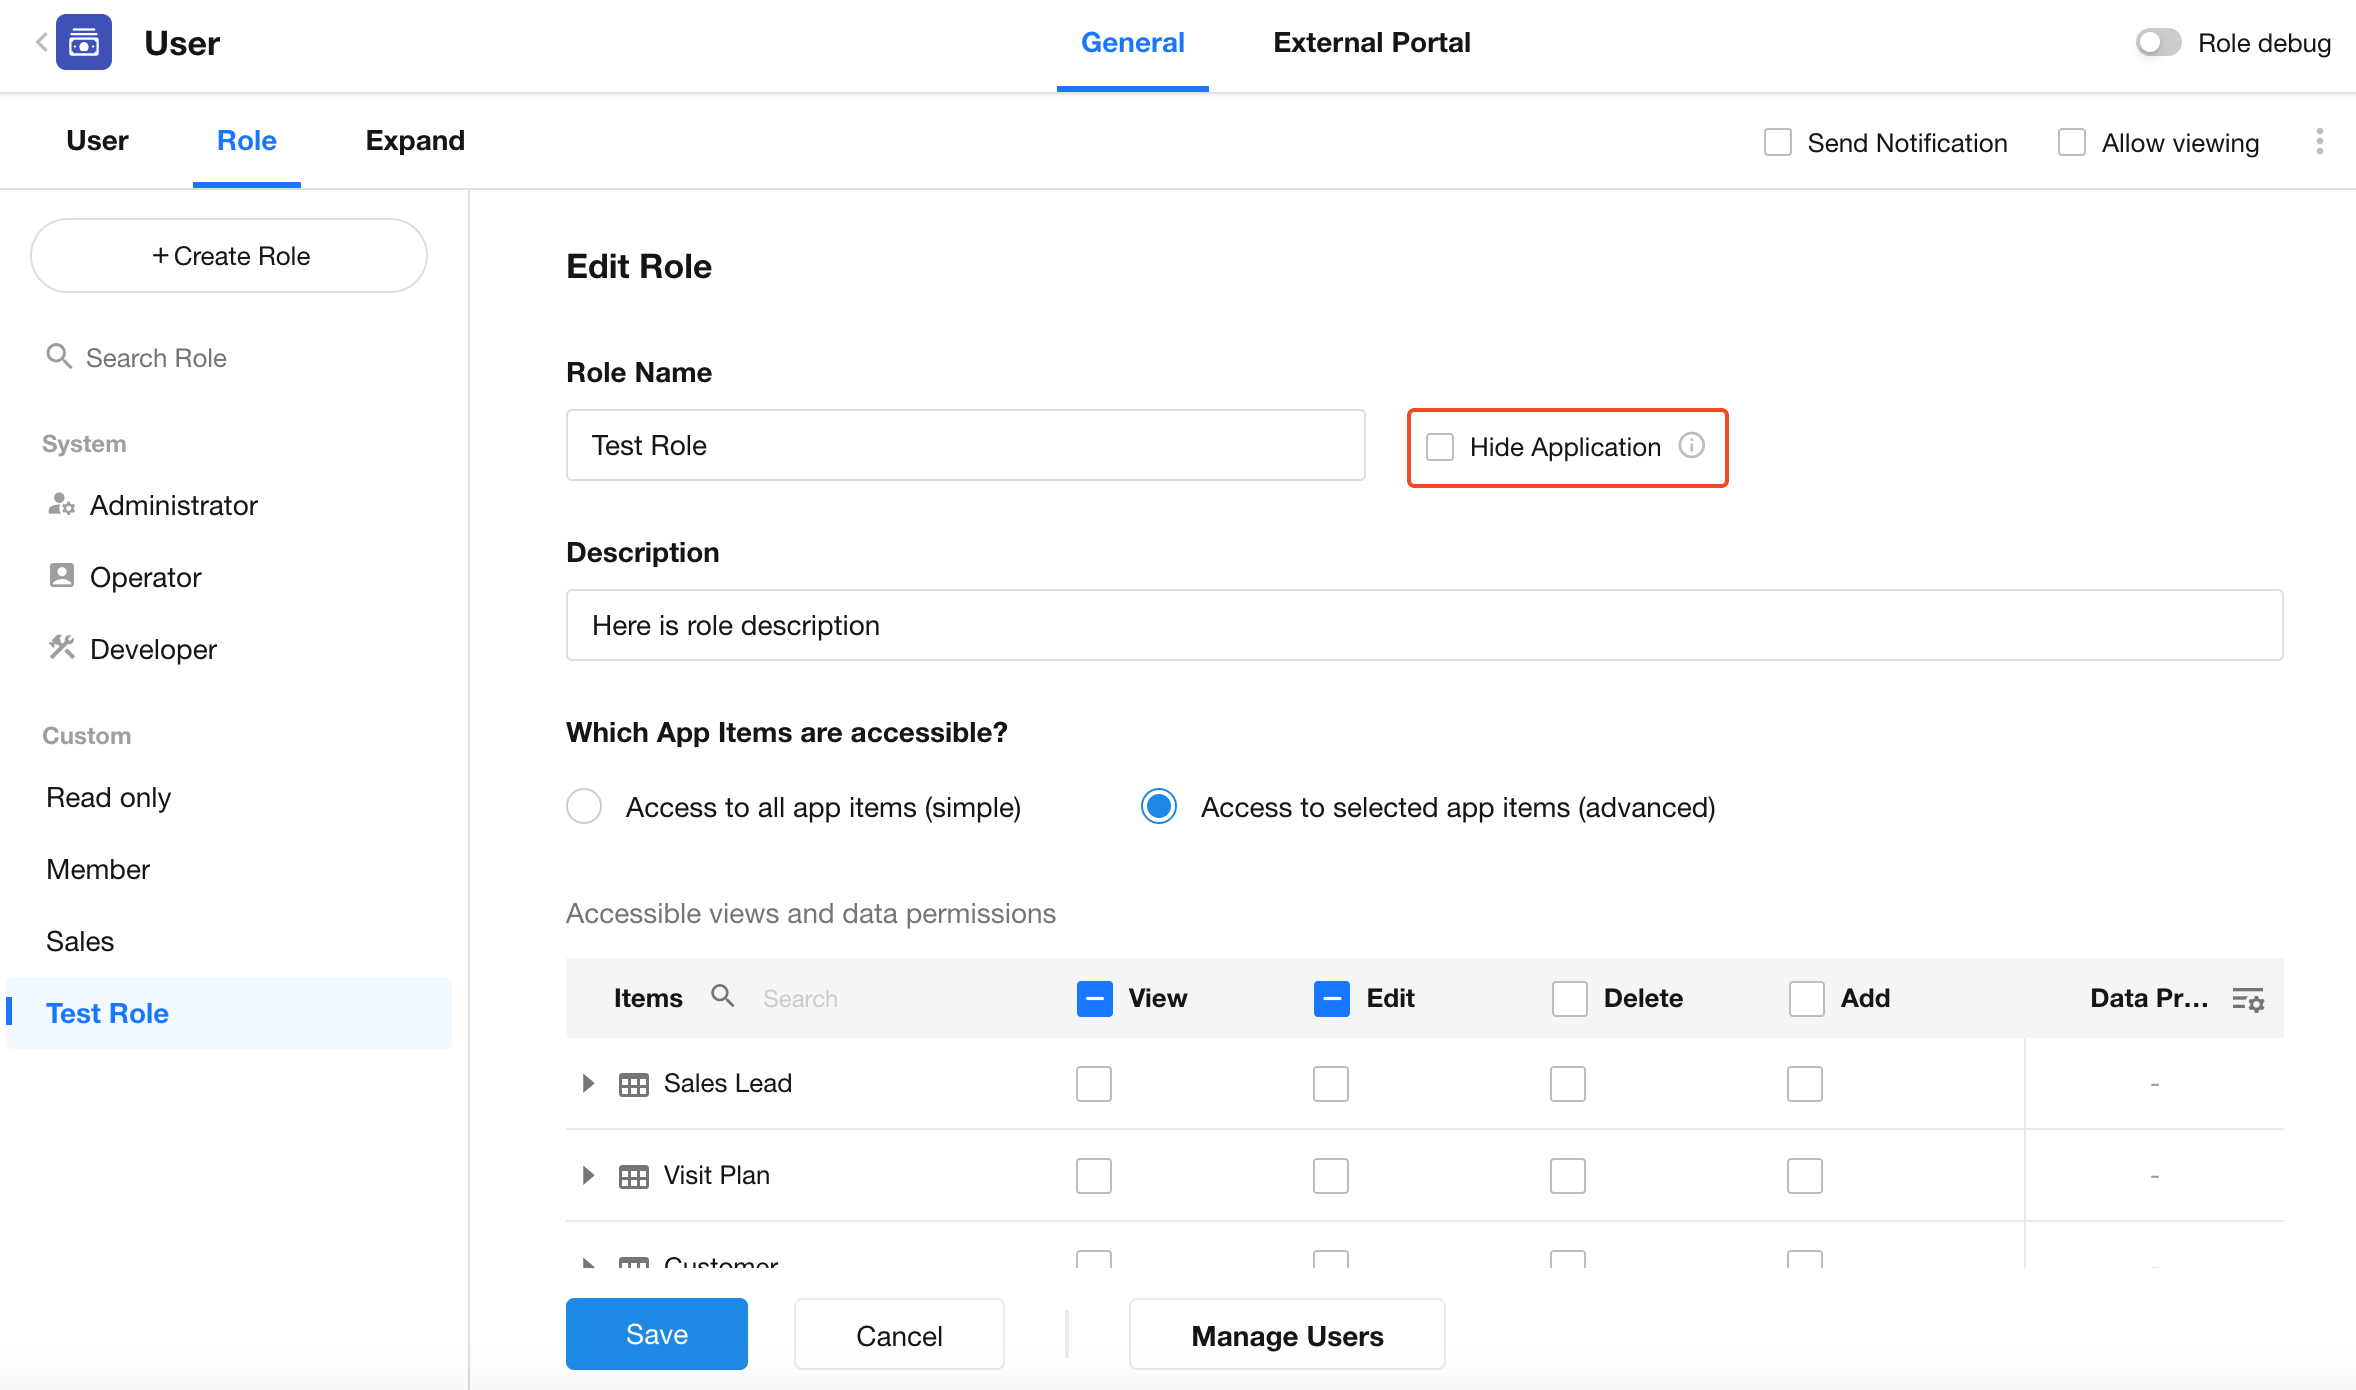Enable Send Notification checkbox
2356x1390 pixels.
coord(1777,143)
